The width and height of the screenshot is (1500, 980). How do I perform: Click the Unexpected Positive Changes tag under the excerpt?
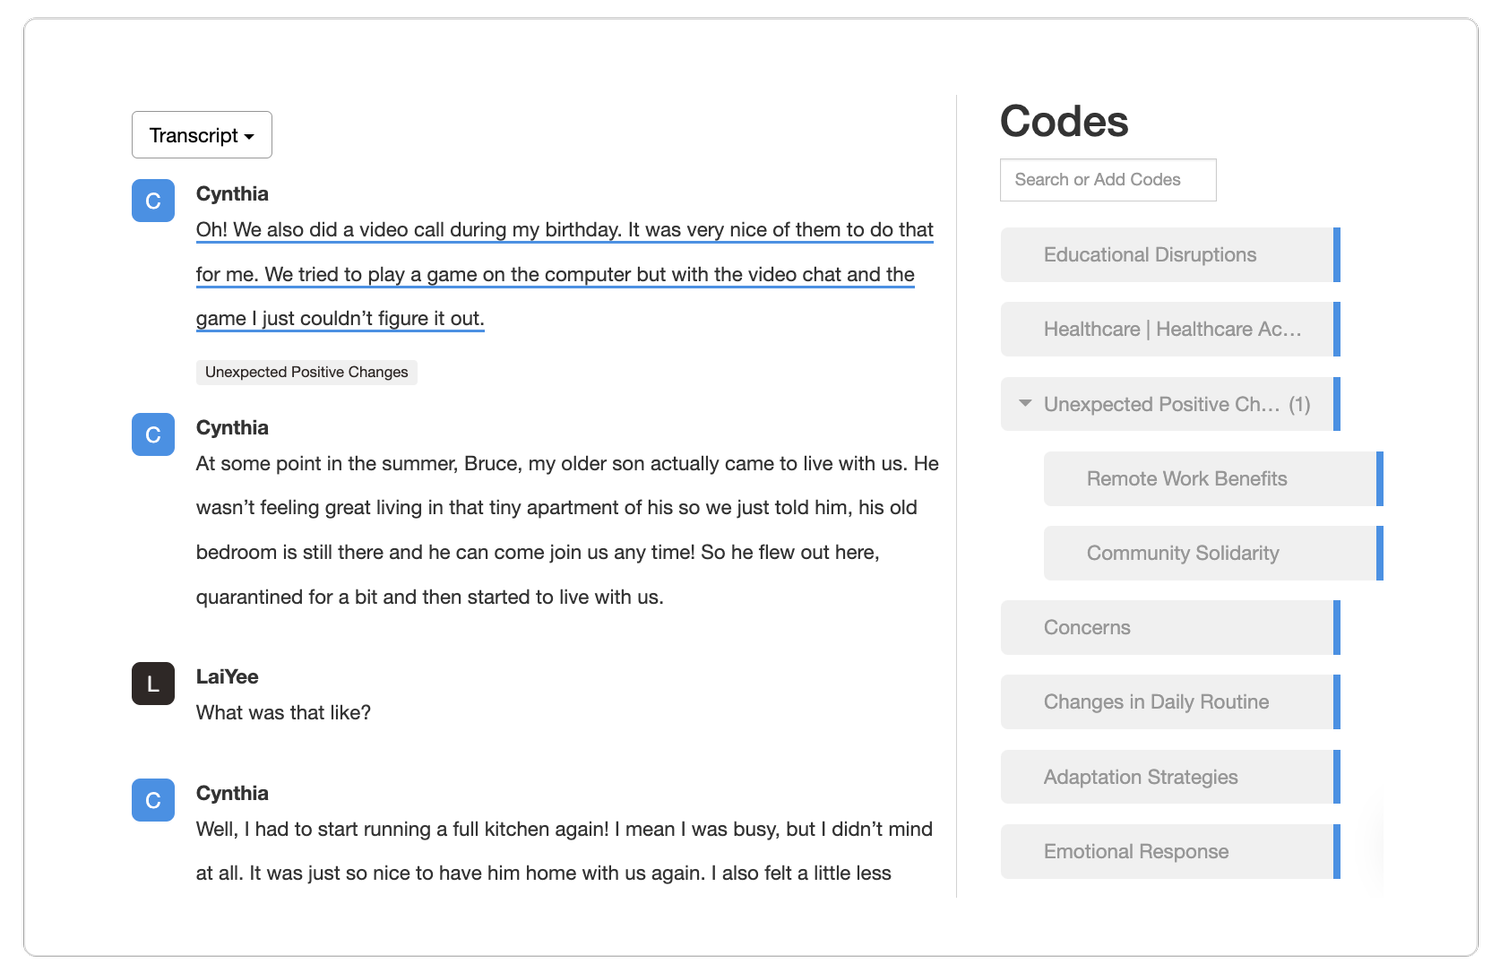[306, 372]
